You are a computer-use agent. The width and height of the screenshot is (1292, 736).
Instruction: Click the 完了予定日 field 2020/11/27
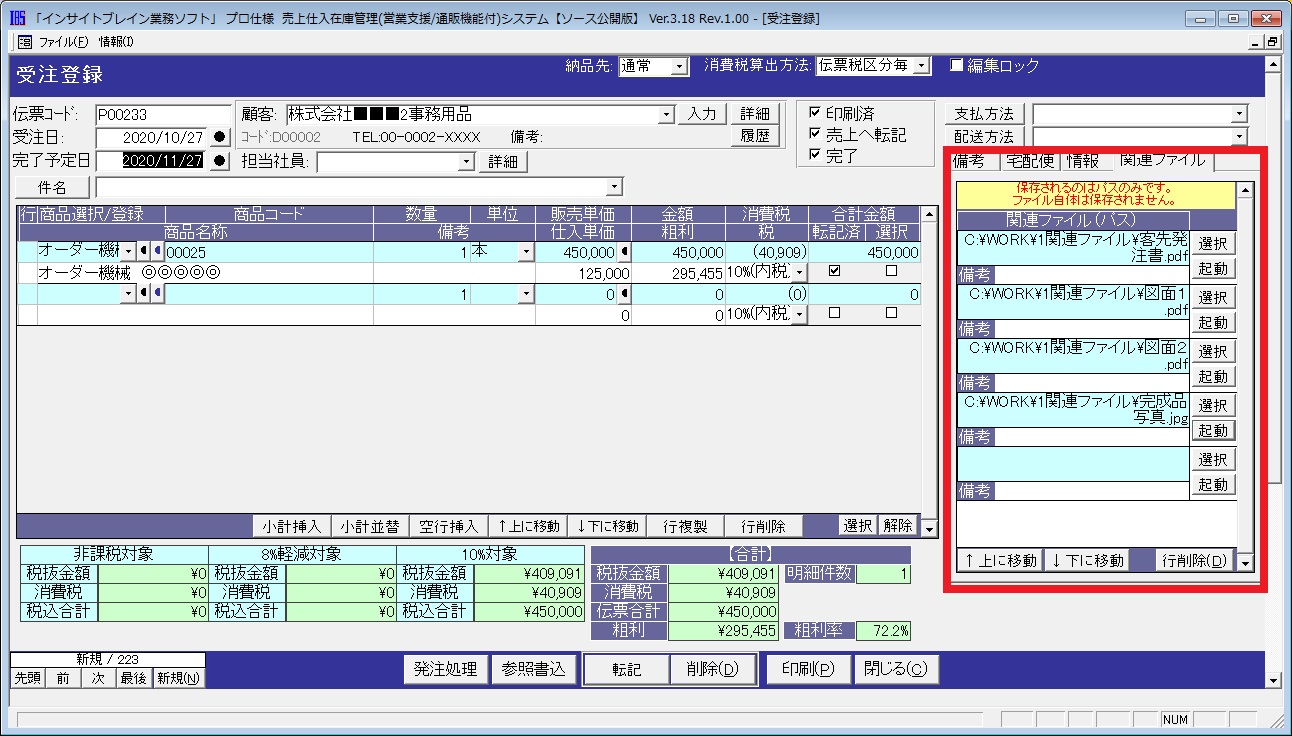[152, 160]
